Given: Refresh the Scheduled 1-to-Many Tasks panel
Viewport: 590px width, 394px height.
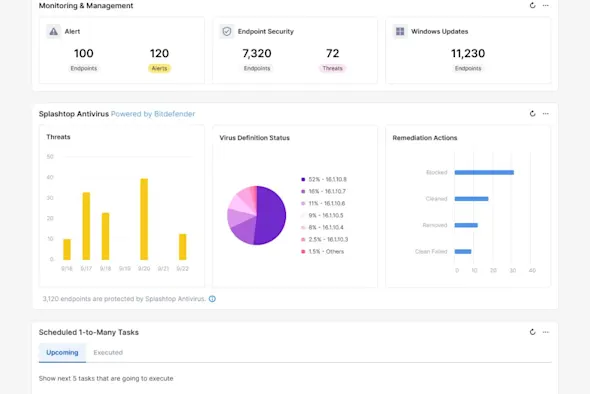Looking at the screenshot, I should [x=532, y=332].
